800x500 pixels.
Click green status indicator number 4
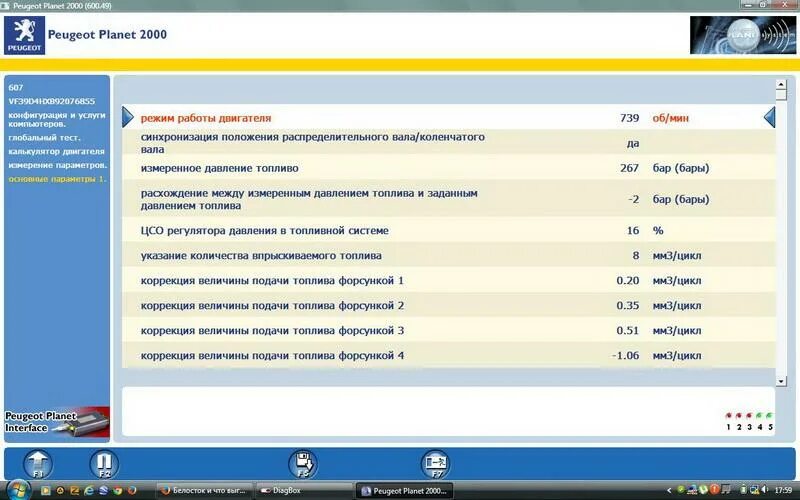(760, 416)
